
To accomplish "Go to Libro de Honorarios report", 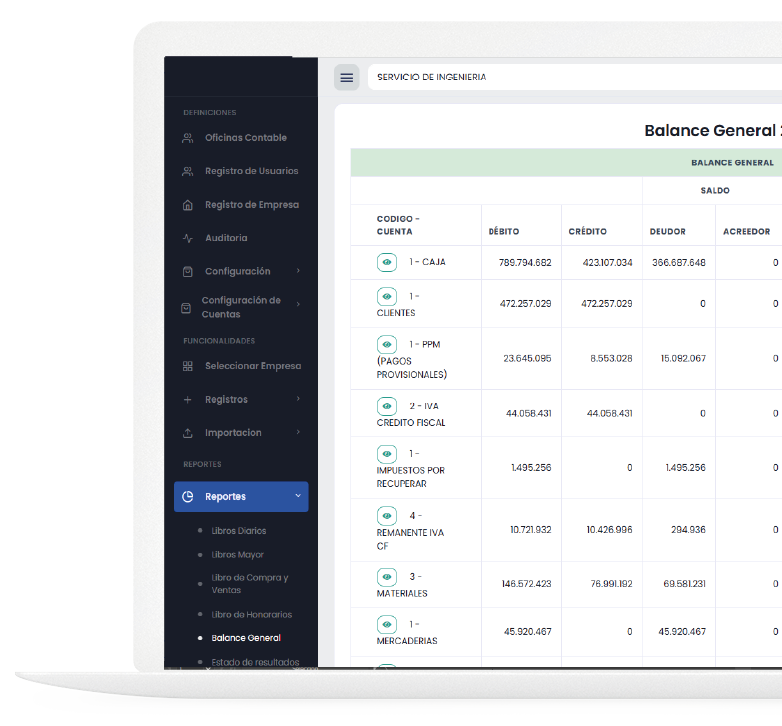I will [252, 615].
